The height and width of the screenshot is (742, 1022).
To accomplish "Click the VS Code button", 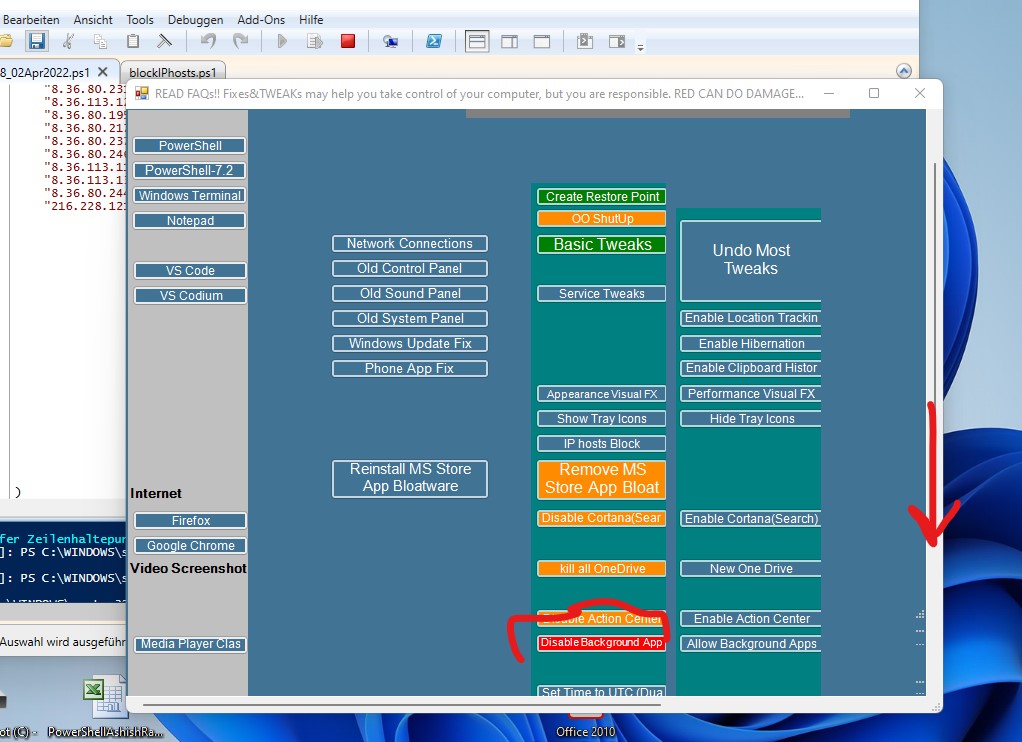I will [190, 271].
